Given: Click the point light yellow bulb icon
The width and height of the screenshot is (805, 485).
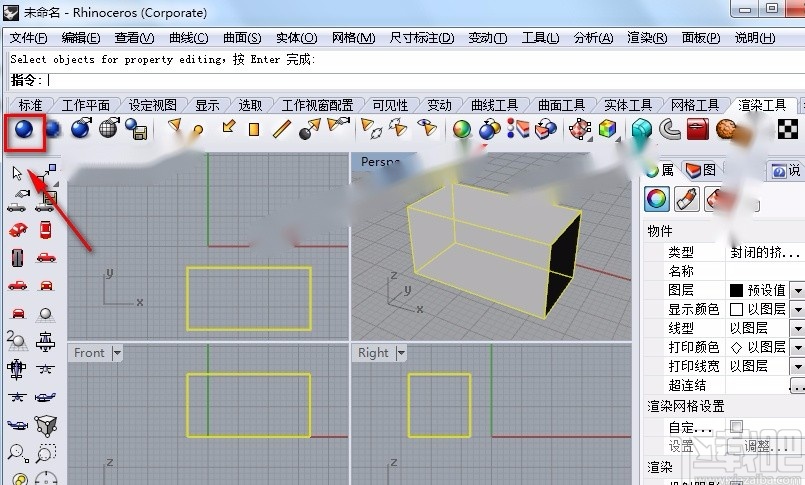Looking at the screenshot, I should 197,130.
